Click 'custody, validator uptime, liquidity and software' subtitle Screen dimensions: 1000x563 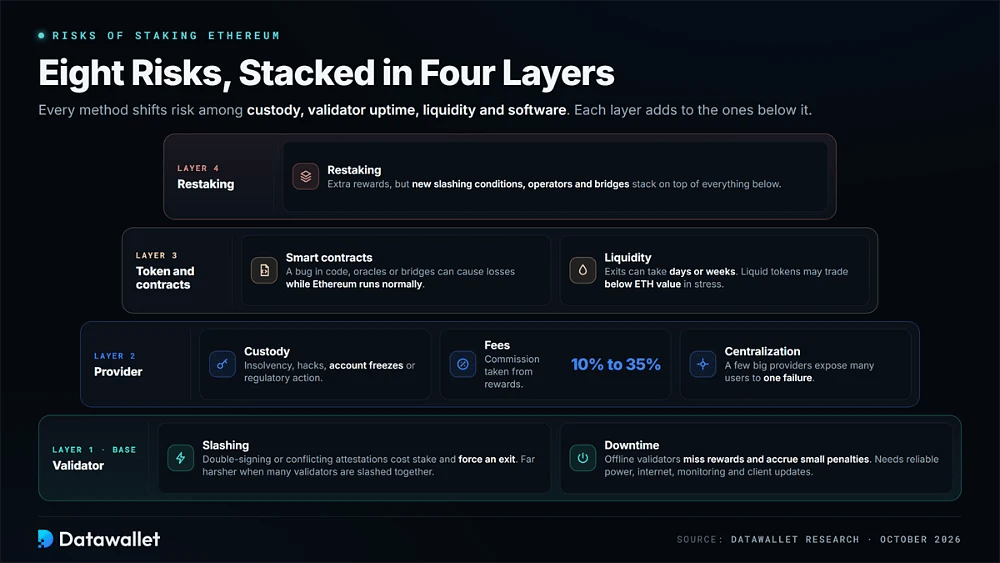406,110
